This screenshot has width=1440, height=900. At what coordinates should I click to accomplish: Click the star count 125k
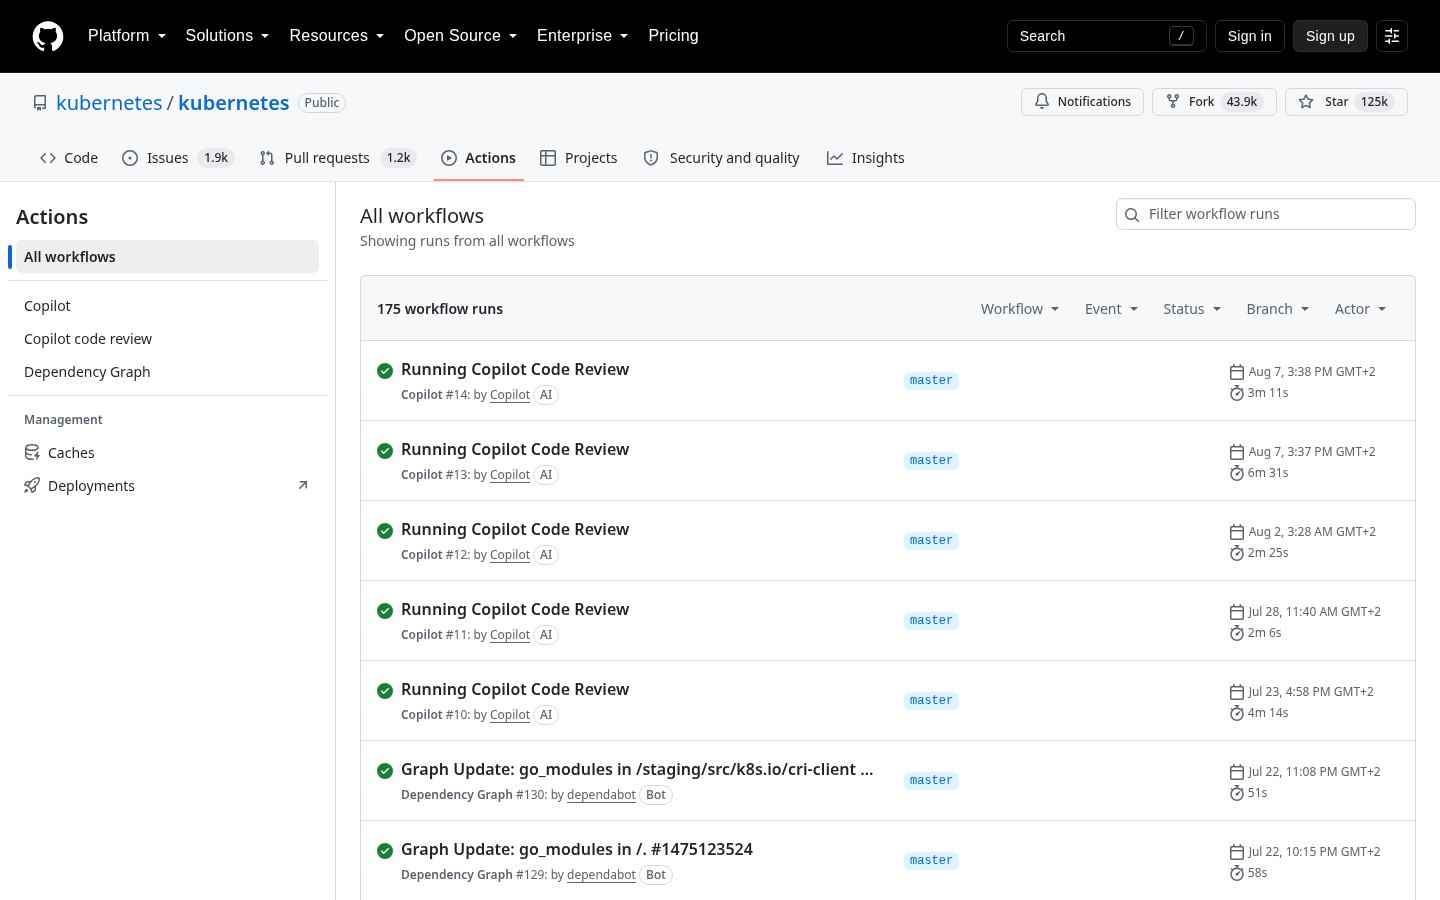coord(1375,102)
